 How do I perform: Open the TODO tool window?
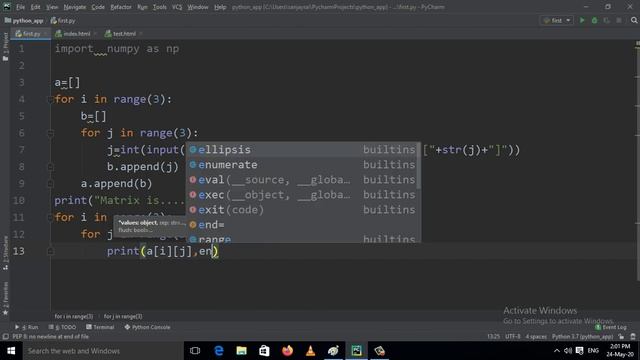click(62, 327)
